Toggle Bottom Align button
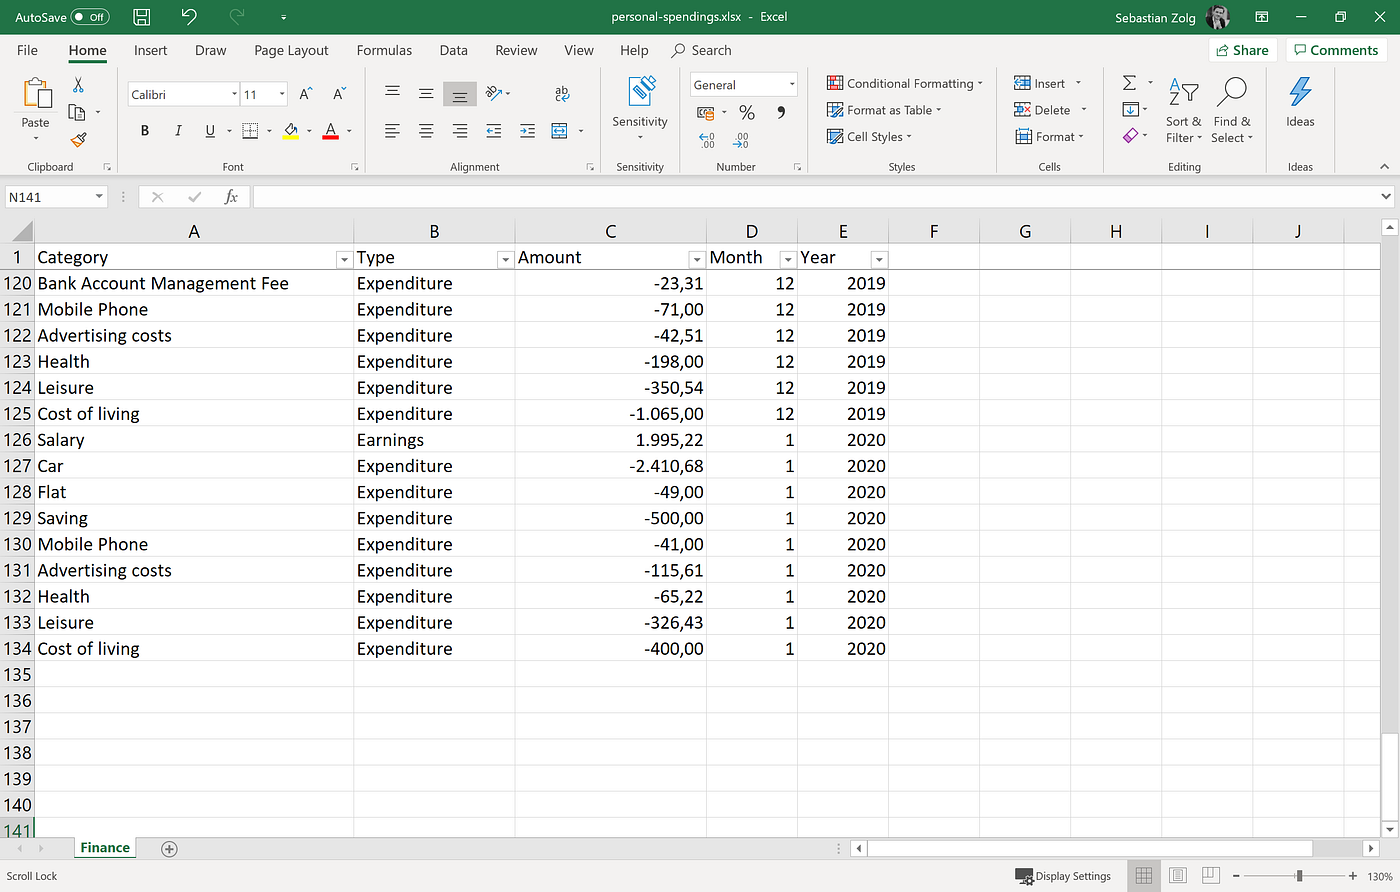The width and height of the screenshot is (1400, 892). pyautogui.click(x=459, y=94)
